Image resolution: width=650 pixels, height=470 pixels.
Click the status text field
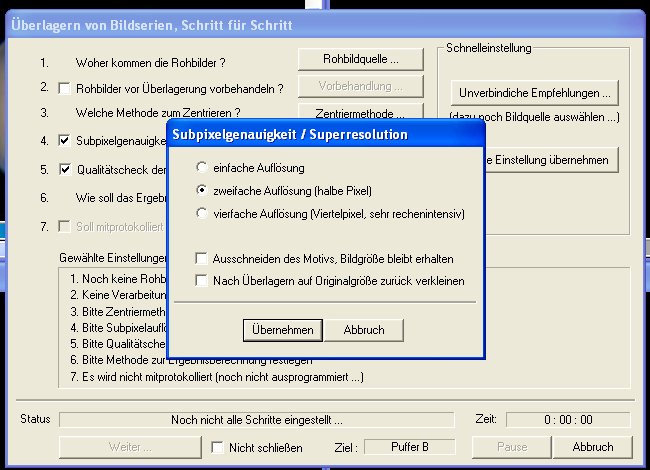pos(256,420)
